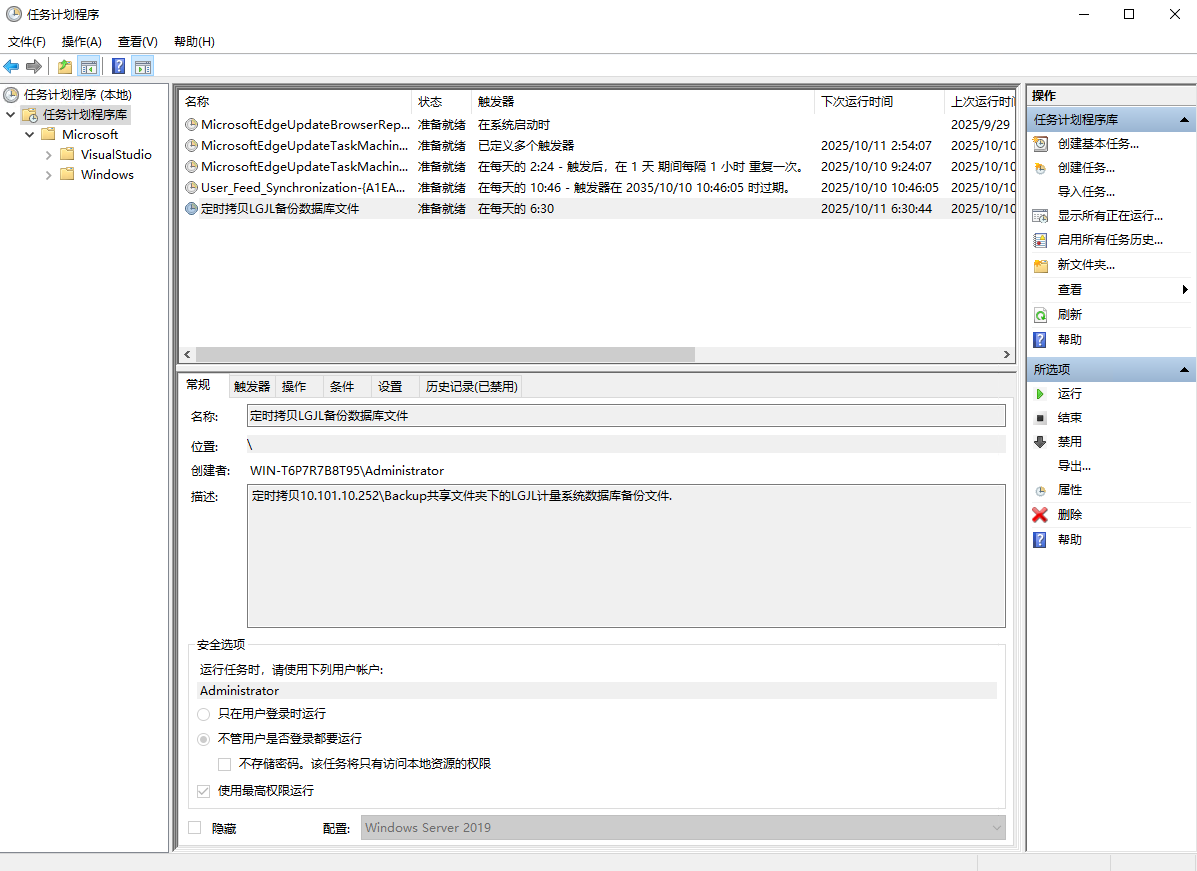The image size is (1197, 871).
Task: Click Import Task (导入任务...) action
Action: (x=1086, y=192)
